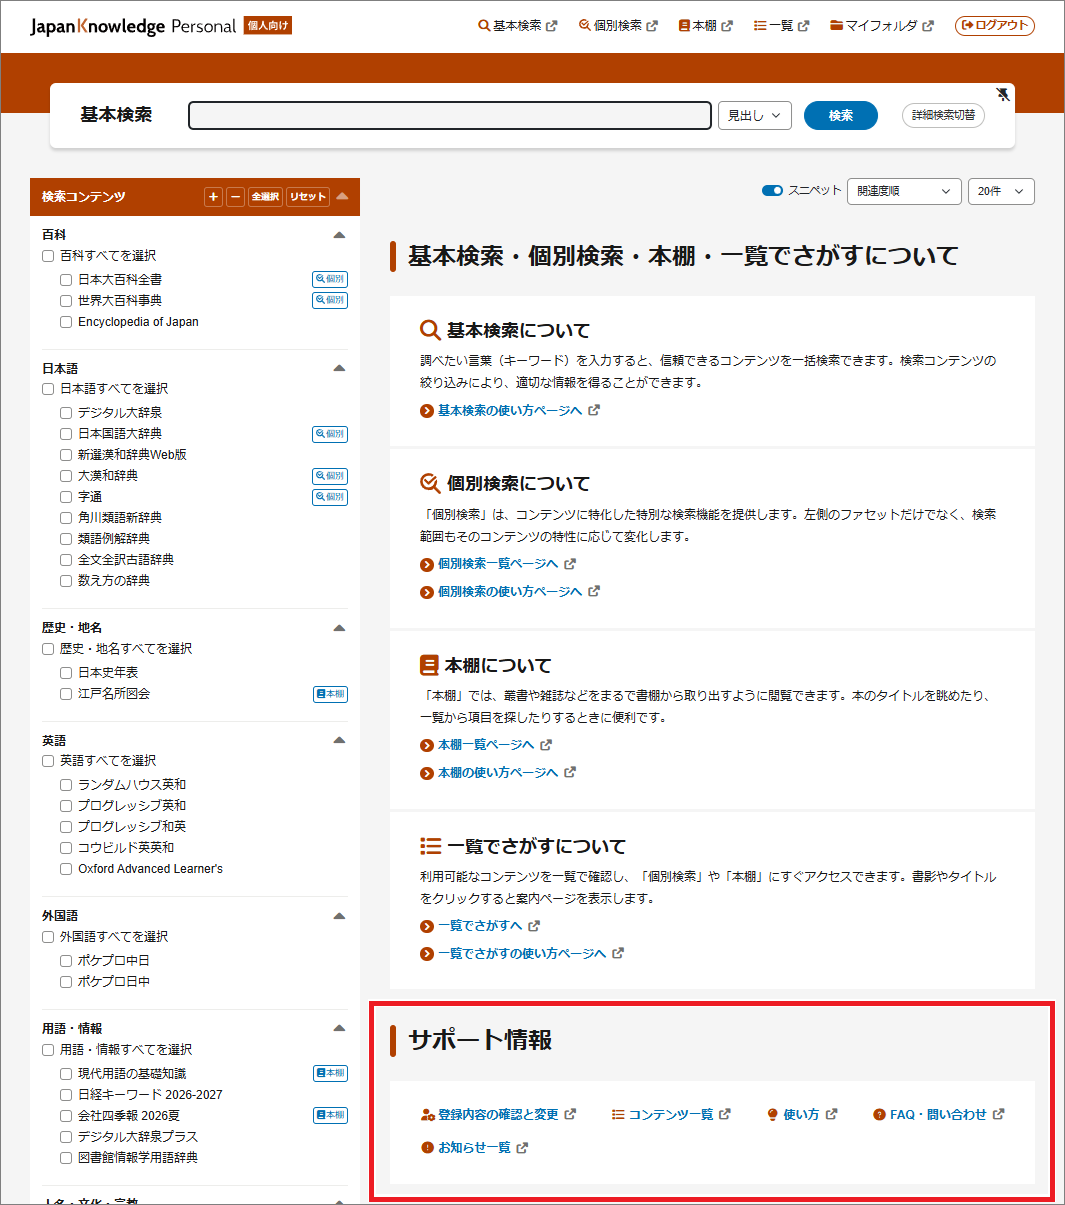Viewport: 1065px width, 1205px height.
Task: Check the Encyclopedia of Japan checkbox
Action: pyautogui.click(x=66, y=322)
